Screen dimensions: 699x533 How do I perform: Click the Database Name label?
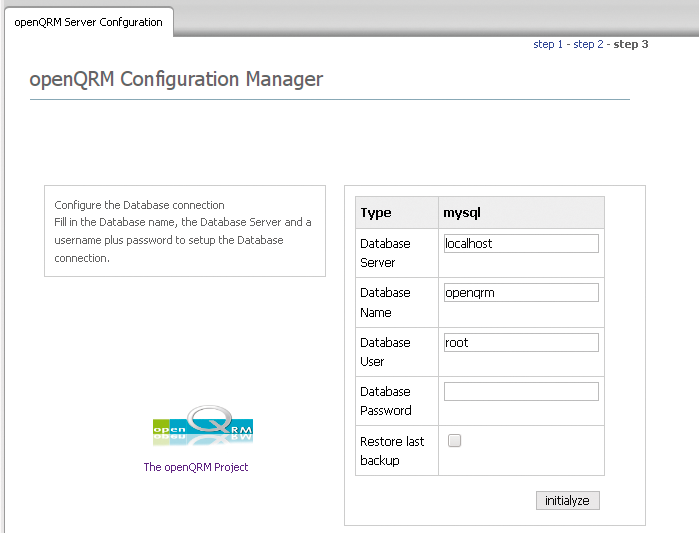(x=385, y=302)
